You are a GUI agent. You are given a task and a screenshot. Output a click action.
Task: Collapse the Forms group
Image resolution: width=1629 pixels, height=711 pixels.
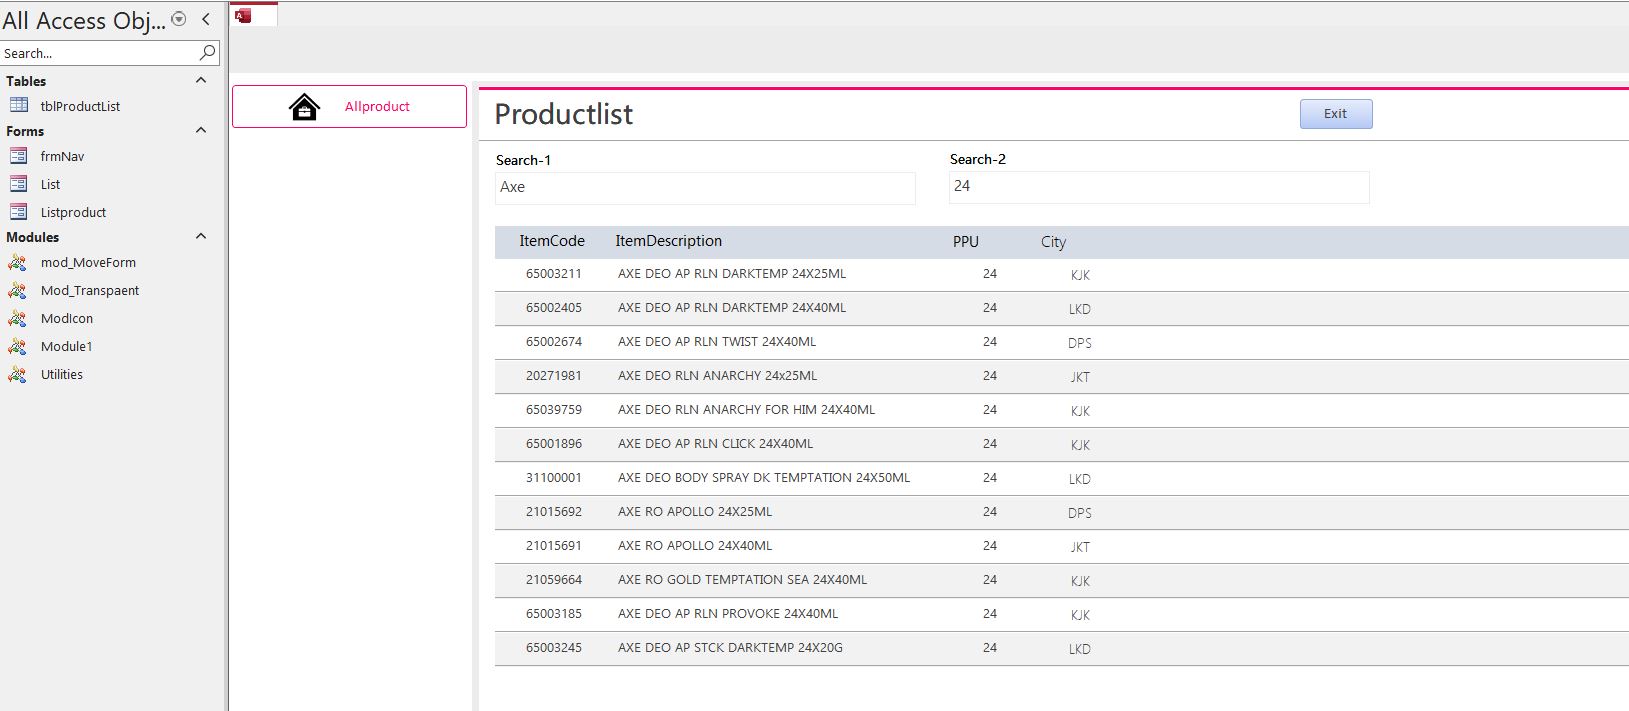[x=201, y=131]
